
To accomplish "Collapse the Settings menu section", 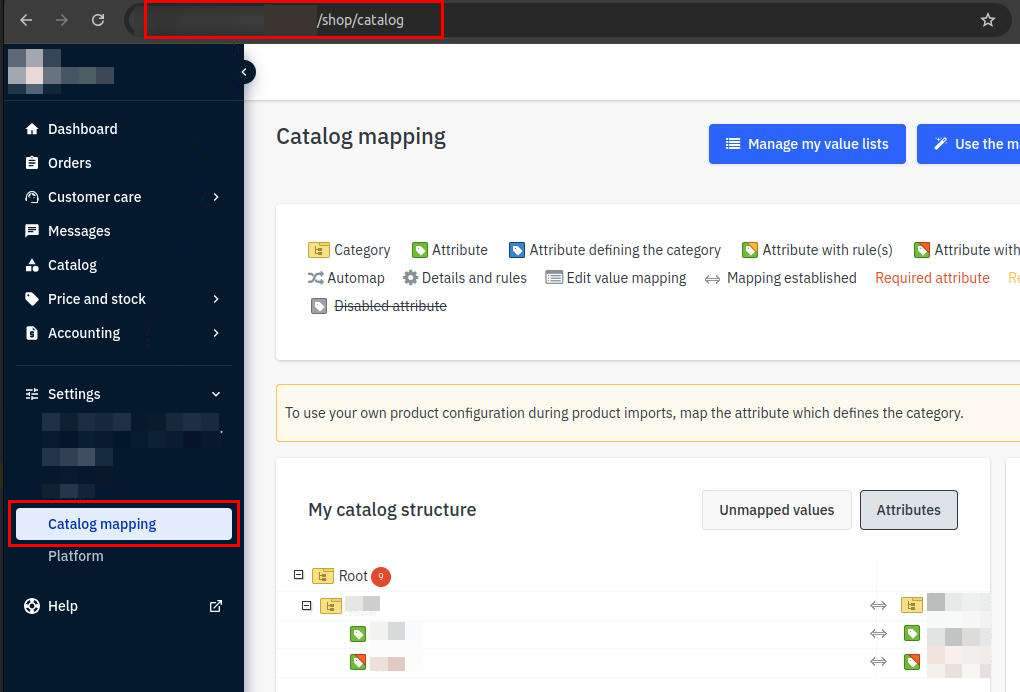I will 216,394.
